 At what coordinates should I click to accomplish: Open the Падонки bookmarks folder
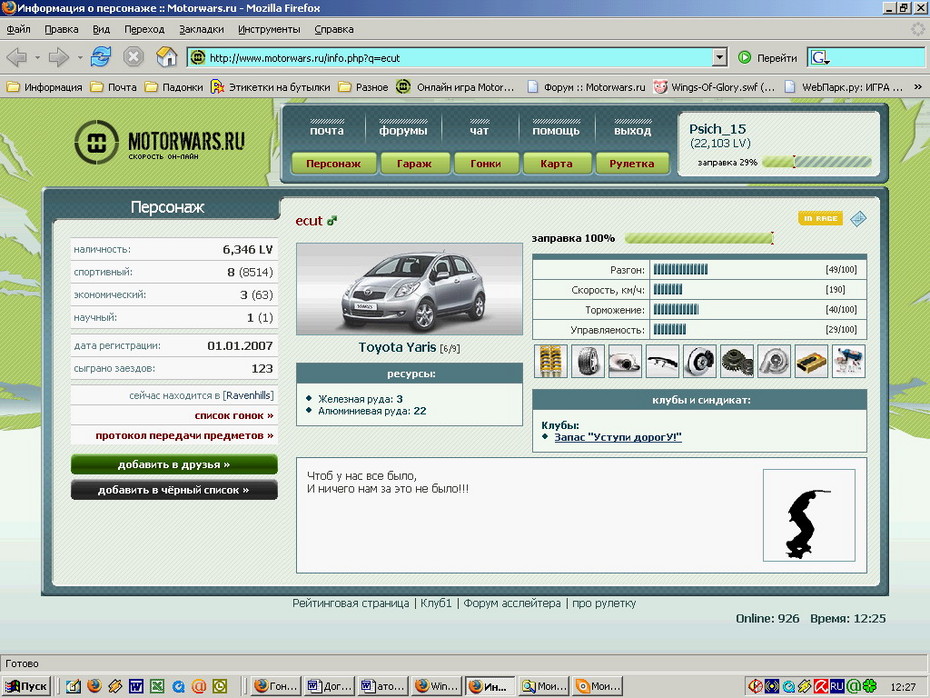click(174, 87)
